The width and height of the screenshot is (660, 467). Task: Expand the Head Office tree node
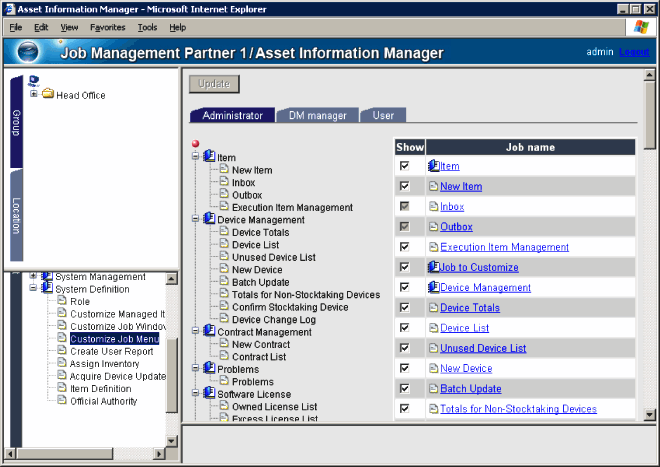pyautogui.click(x=34, y=95)
